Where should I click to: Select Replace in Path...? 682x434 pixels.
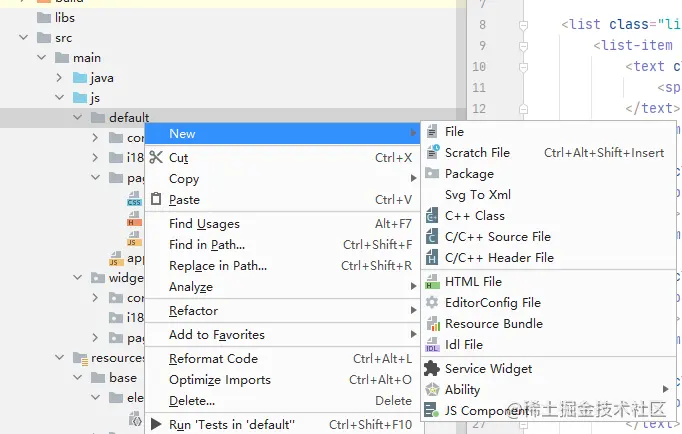tap(282, 265)
